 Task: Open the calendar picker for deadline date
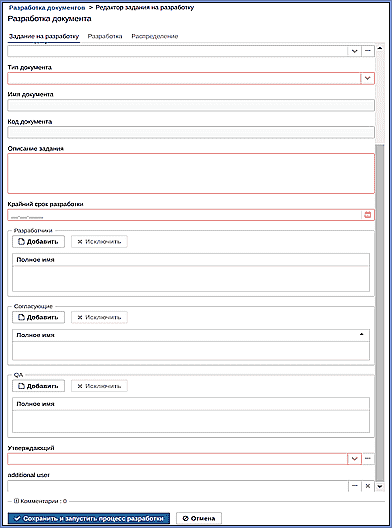click(368, 215)
